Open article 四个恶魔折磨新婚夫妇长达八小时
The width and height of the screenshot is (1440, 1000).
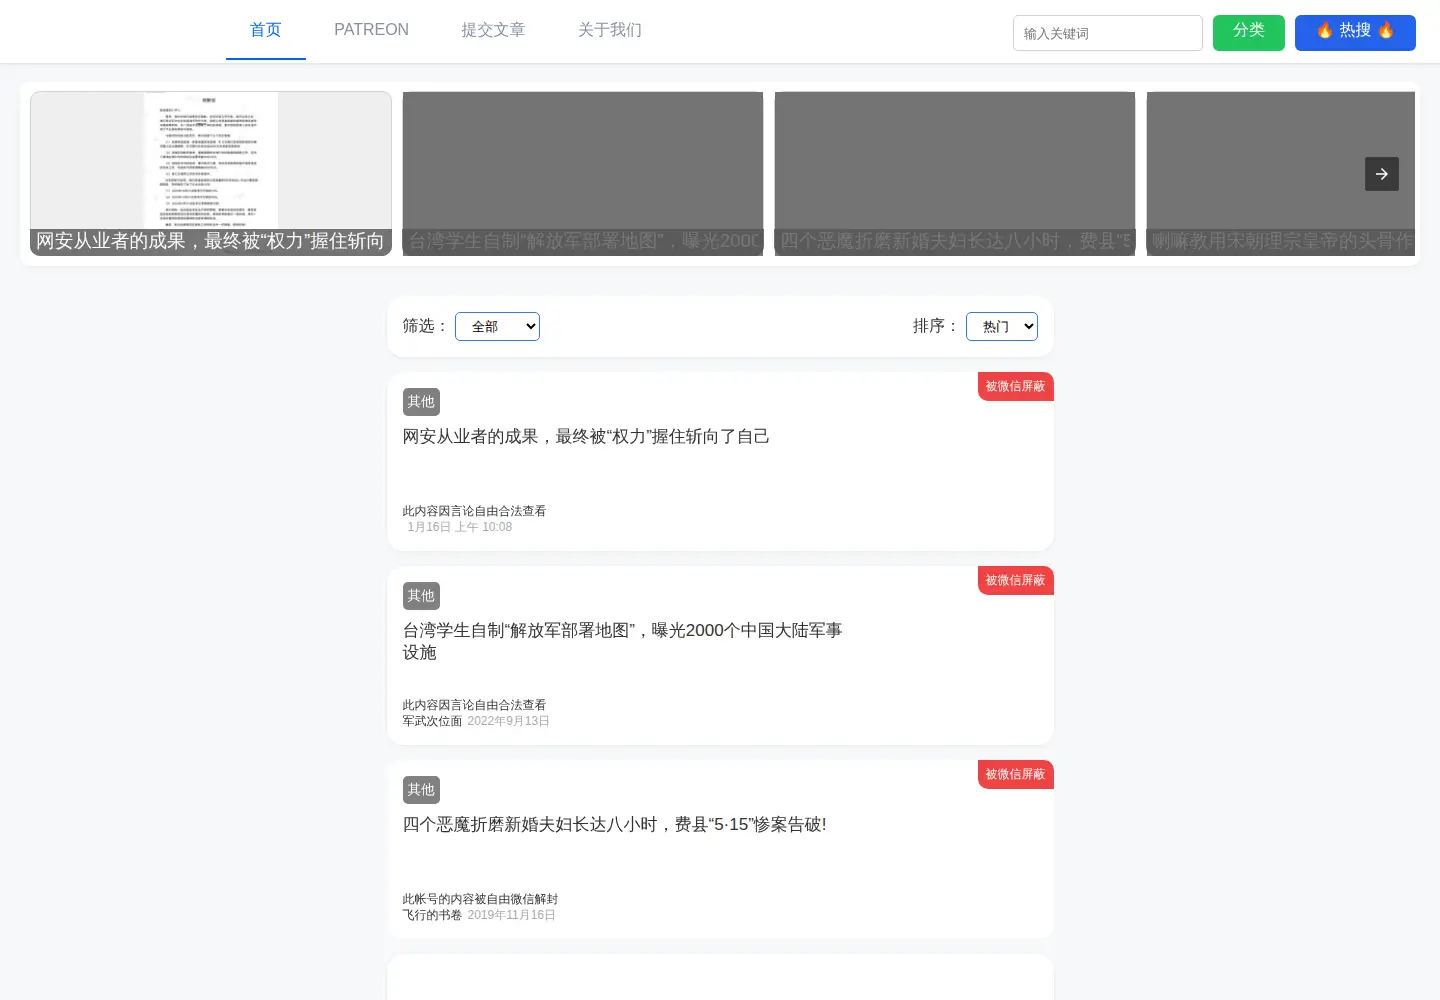click(614, 825)
